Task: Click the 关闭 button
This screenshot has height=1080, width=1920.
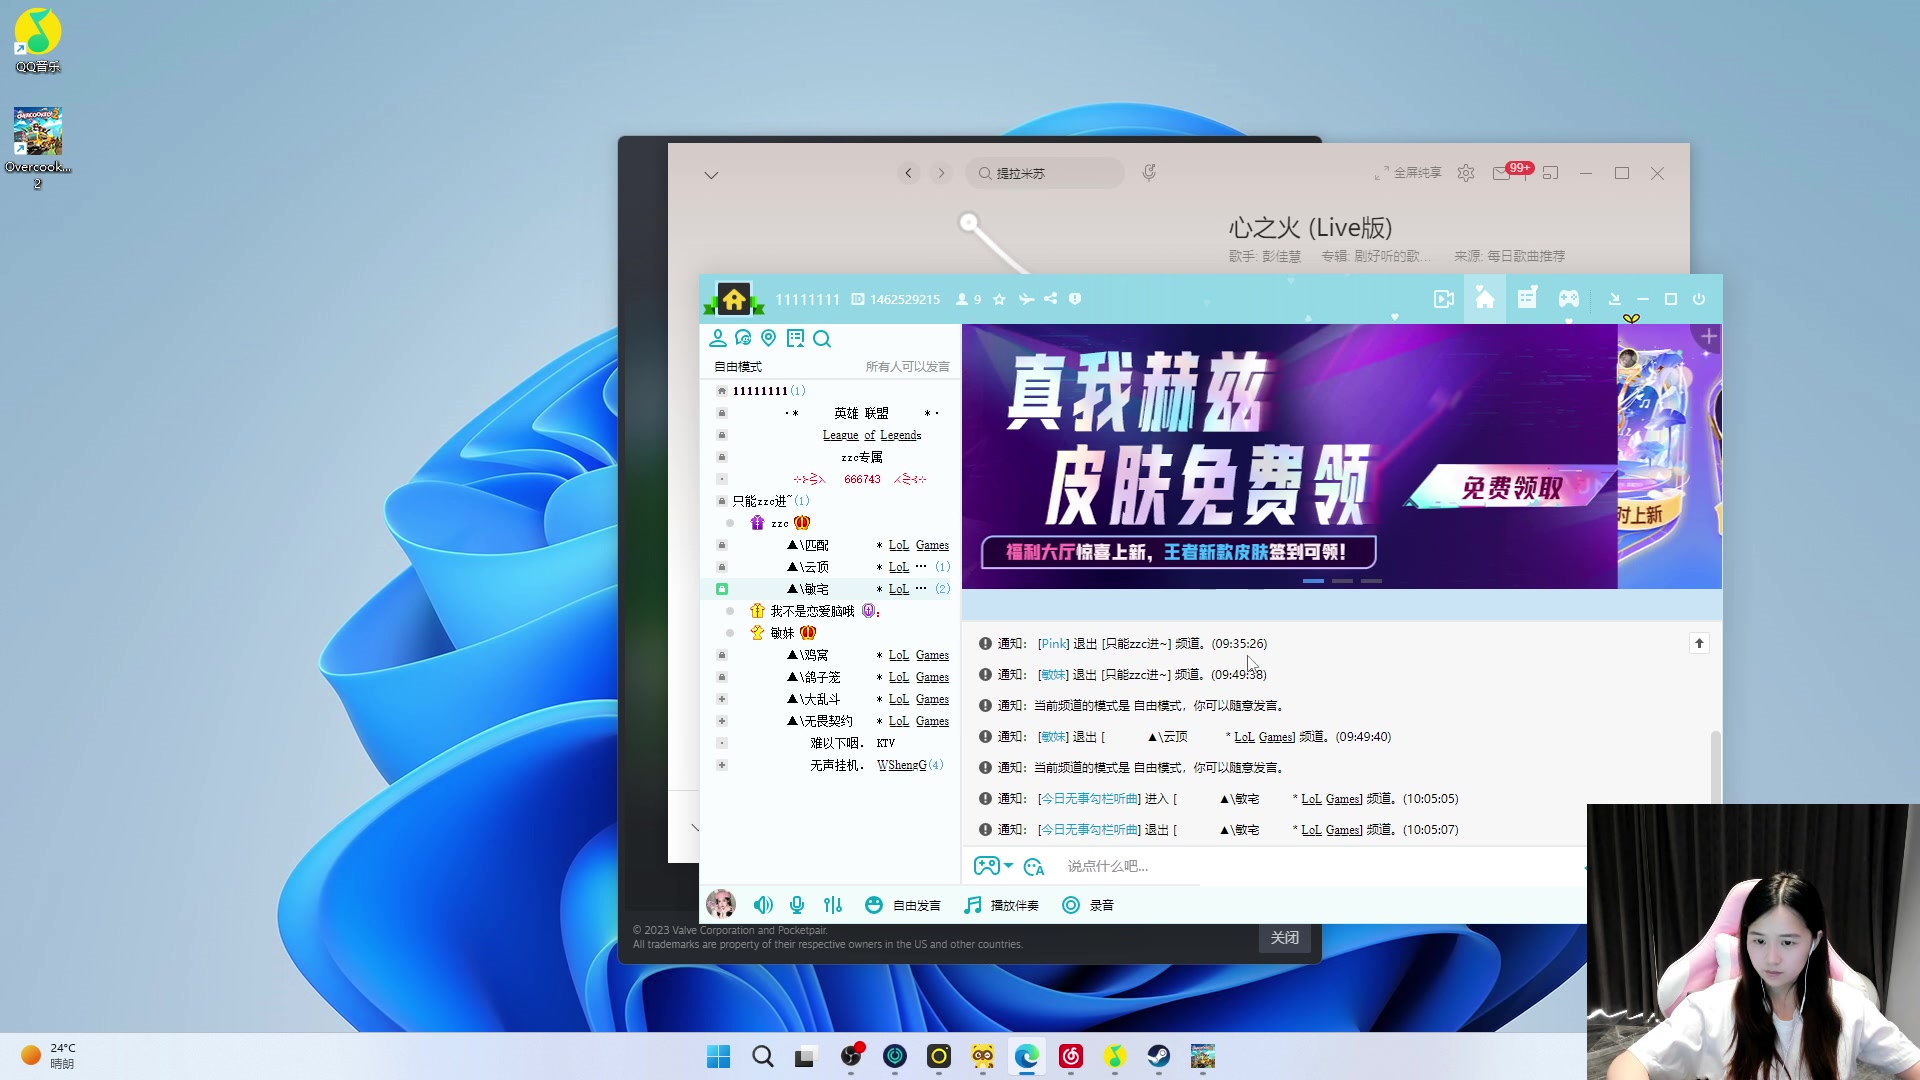Action: 1284,937
